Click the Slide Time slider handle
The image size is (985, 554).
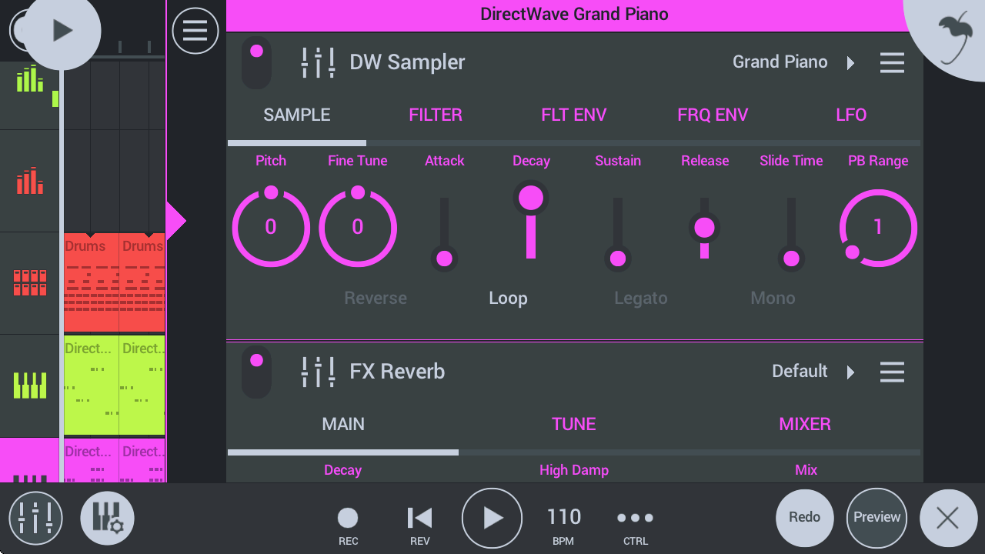point(791,258)
